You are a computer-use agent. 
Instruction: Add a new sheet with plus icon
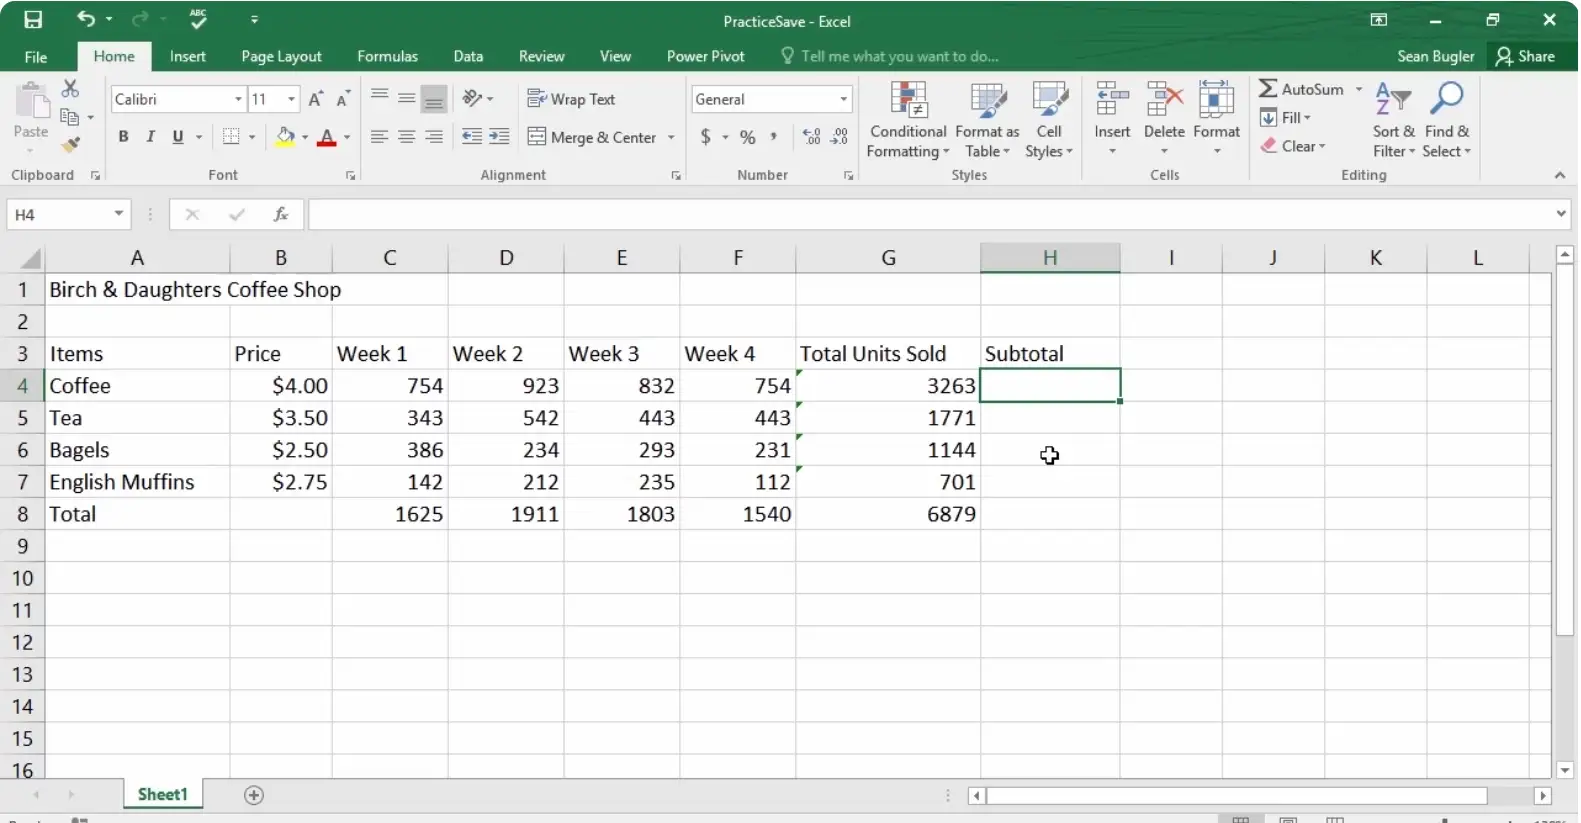click(x=254, y=795)
